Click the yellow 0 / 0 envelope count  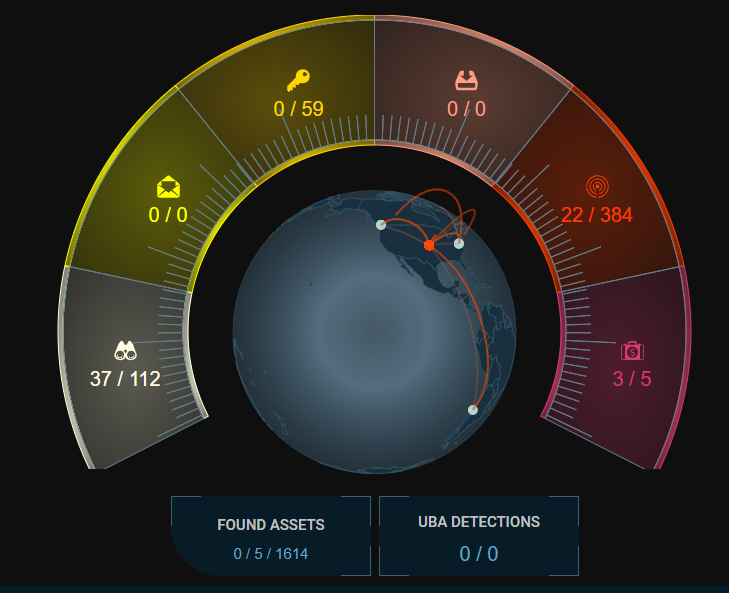coord(168,215)
